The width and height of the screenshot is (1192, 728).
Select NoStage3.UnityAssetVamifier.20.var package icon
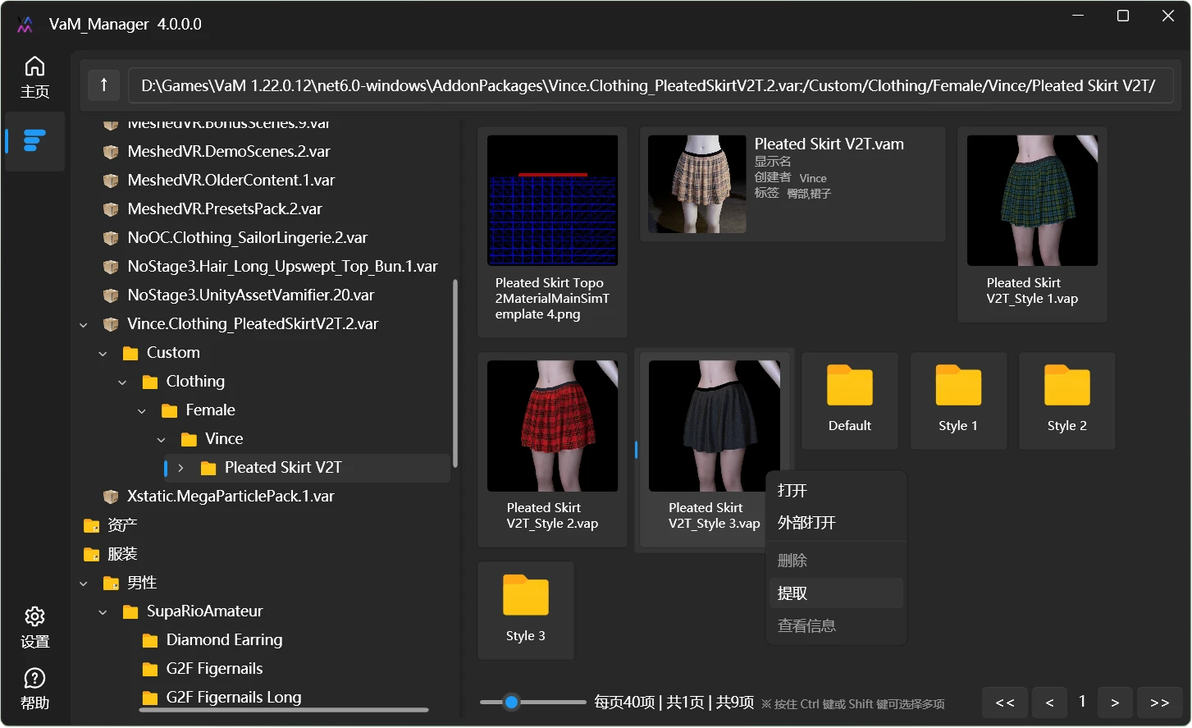tap(111, 295)
